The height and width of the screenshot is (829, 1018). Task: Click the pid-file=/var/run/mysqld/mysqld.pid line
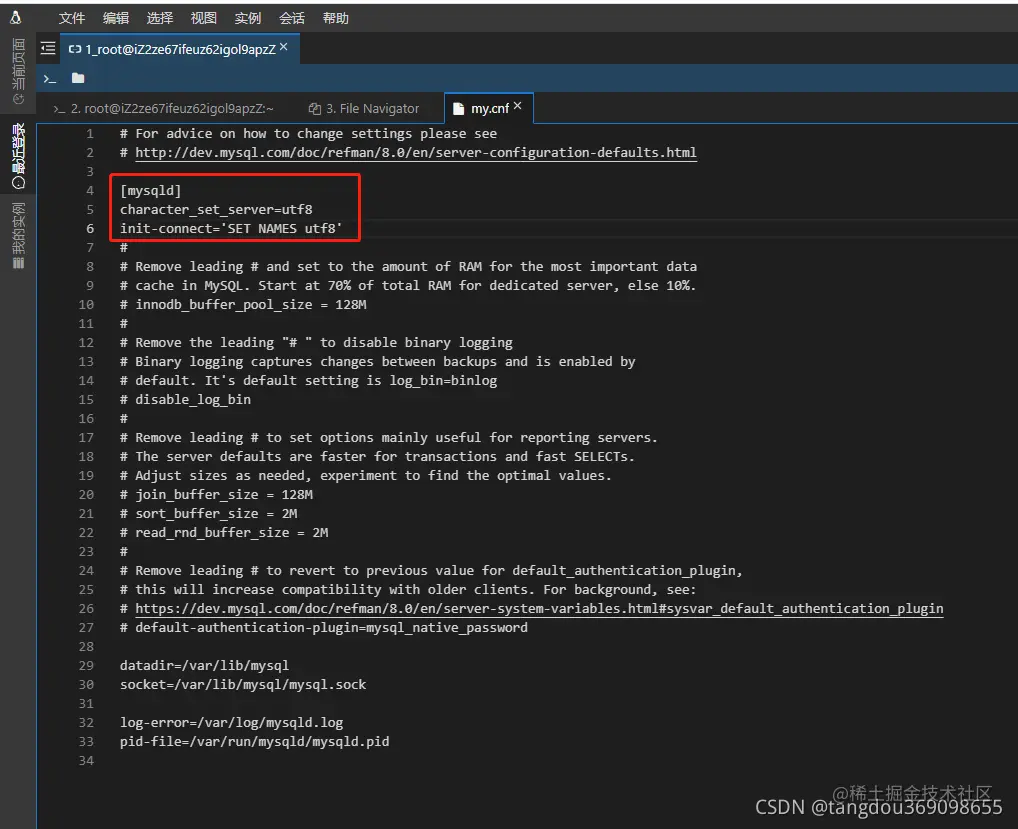254,741
